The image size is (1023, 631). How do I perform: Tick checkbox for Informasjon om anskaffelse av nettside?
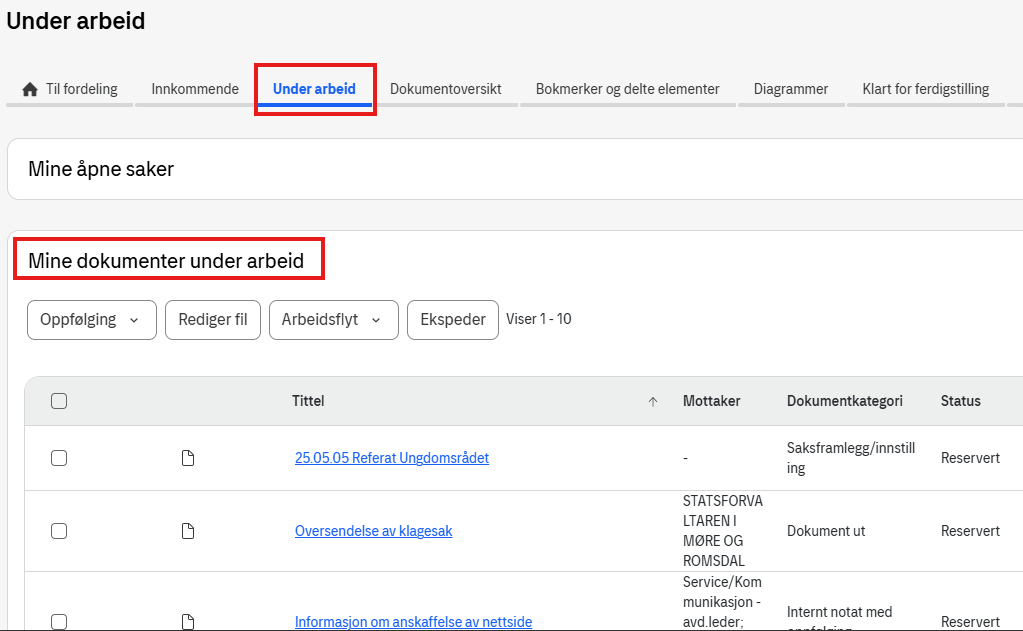coord(59,621)
